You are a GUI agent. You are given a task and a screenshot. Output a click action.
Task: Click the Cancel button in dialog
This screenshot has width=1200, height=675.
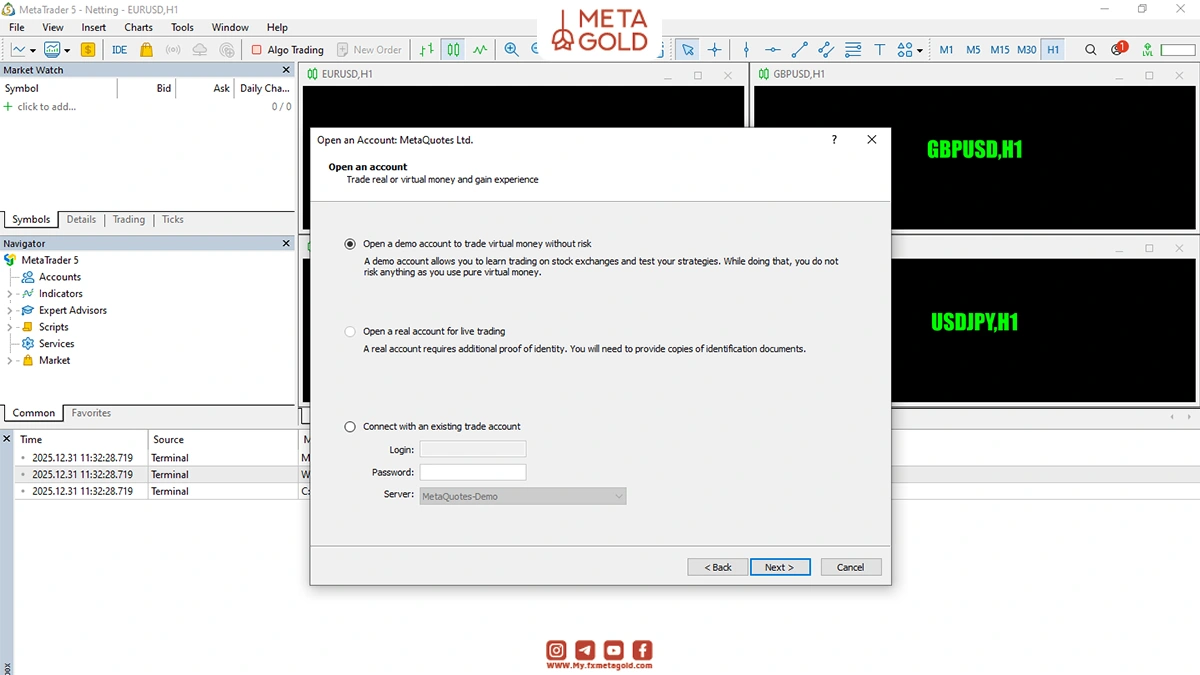pos(851,567)
